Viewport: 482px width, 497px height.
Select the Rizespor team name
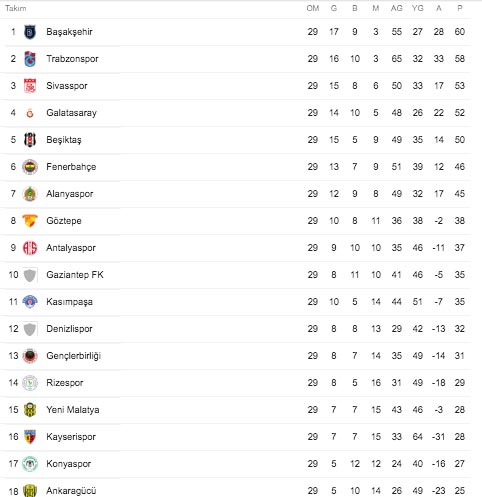tap(65, 383)
